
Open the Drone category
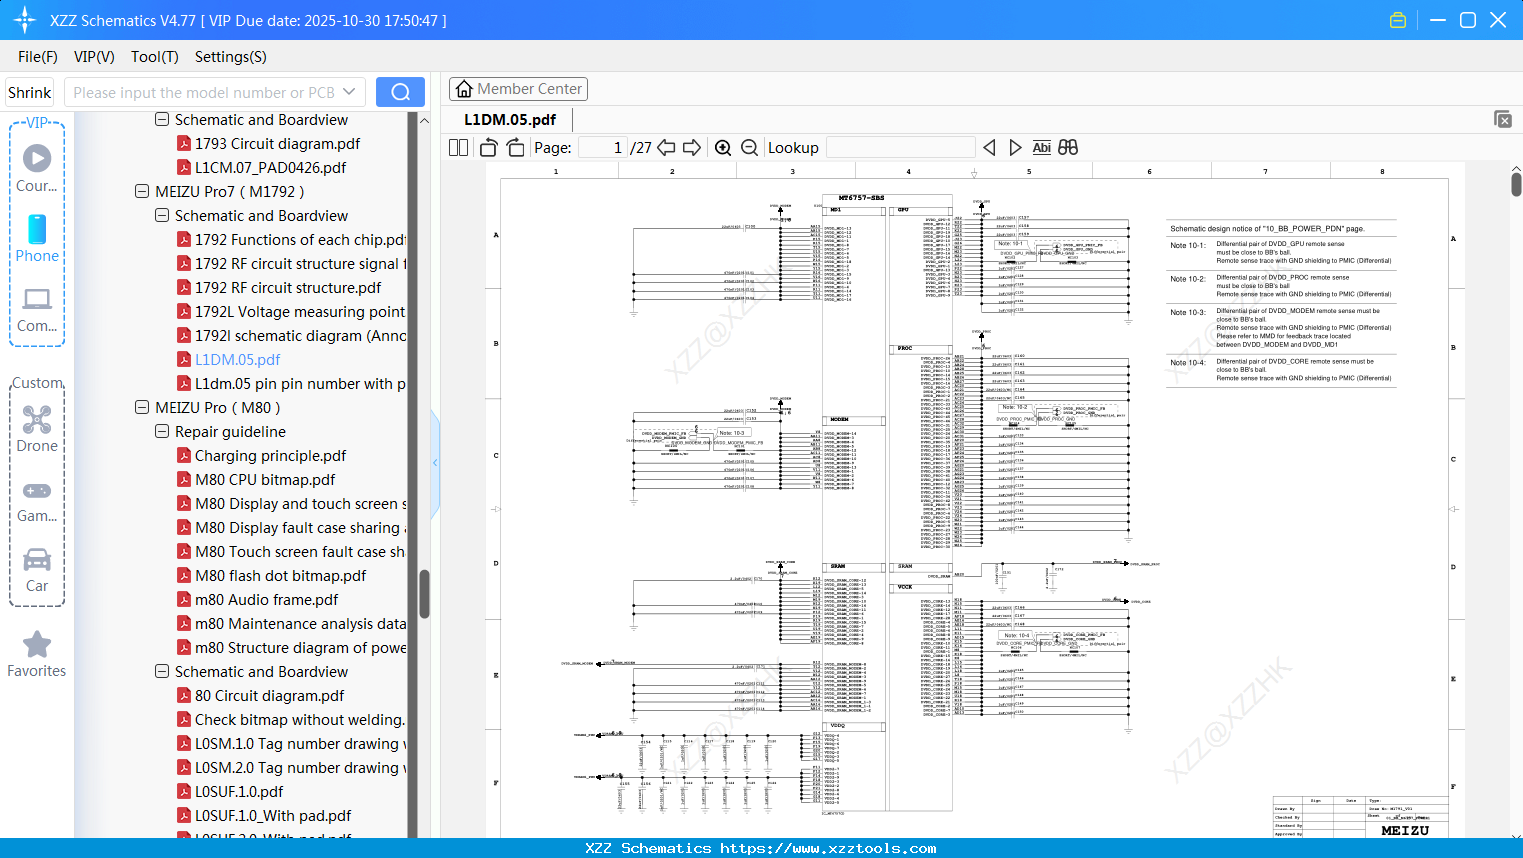(37, 428)
